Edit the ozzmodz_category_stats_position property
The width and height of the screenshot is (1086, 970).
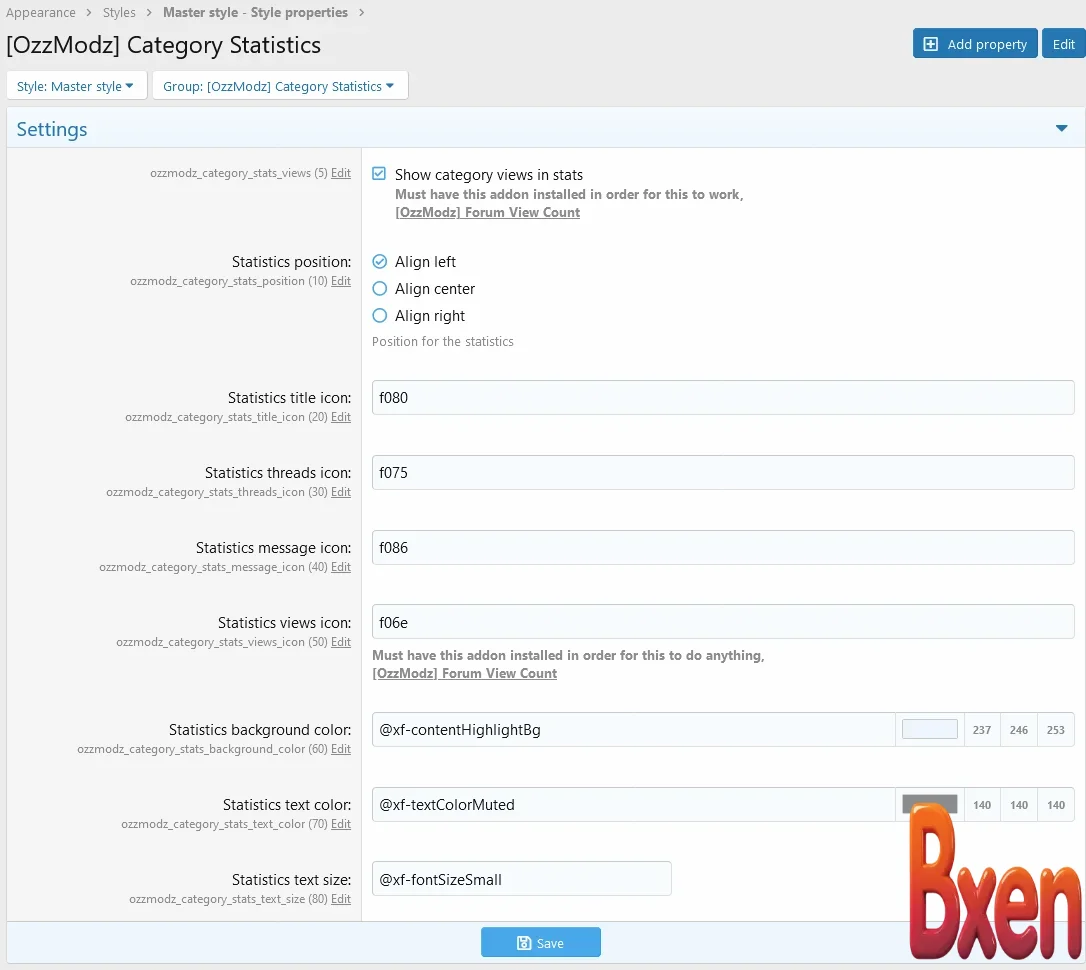click(341, 281)
